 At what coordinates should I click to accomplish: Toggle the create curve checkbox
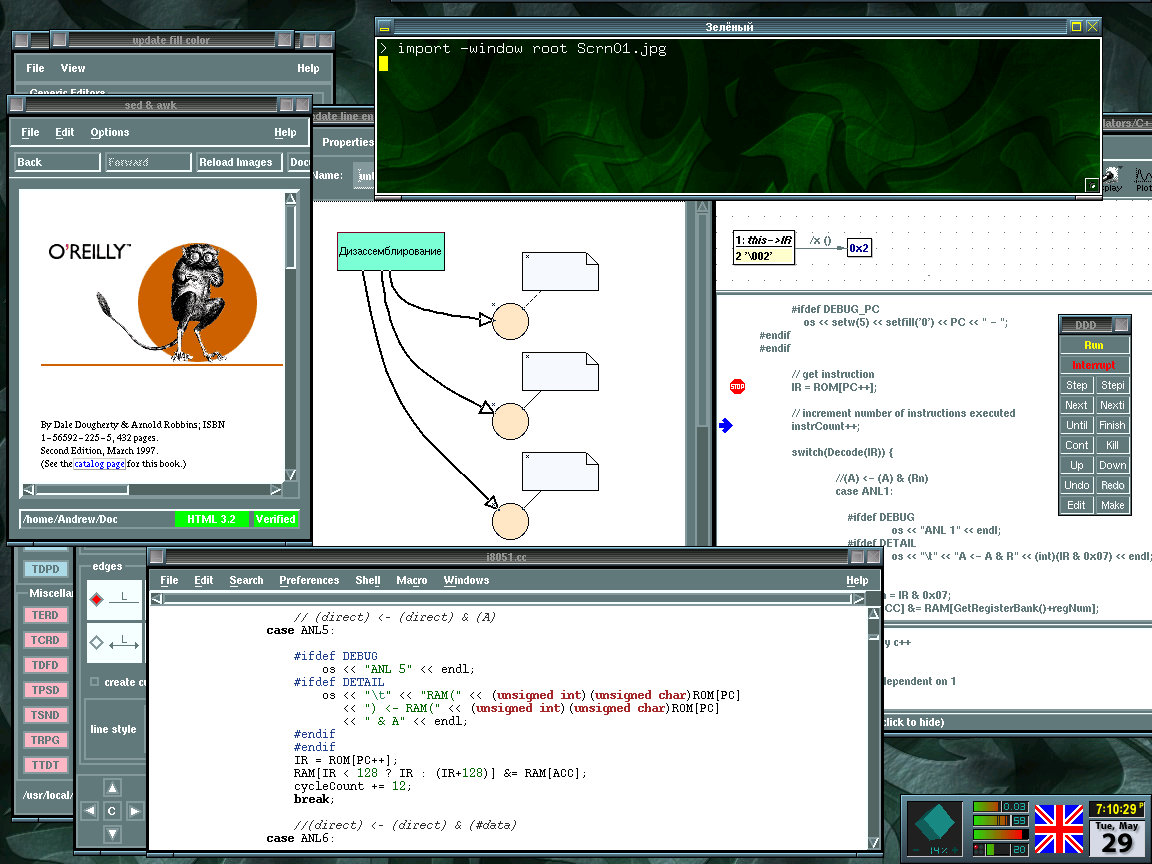(x=94, y=682)
